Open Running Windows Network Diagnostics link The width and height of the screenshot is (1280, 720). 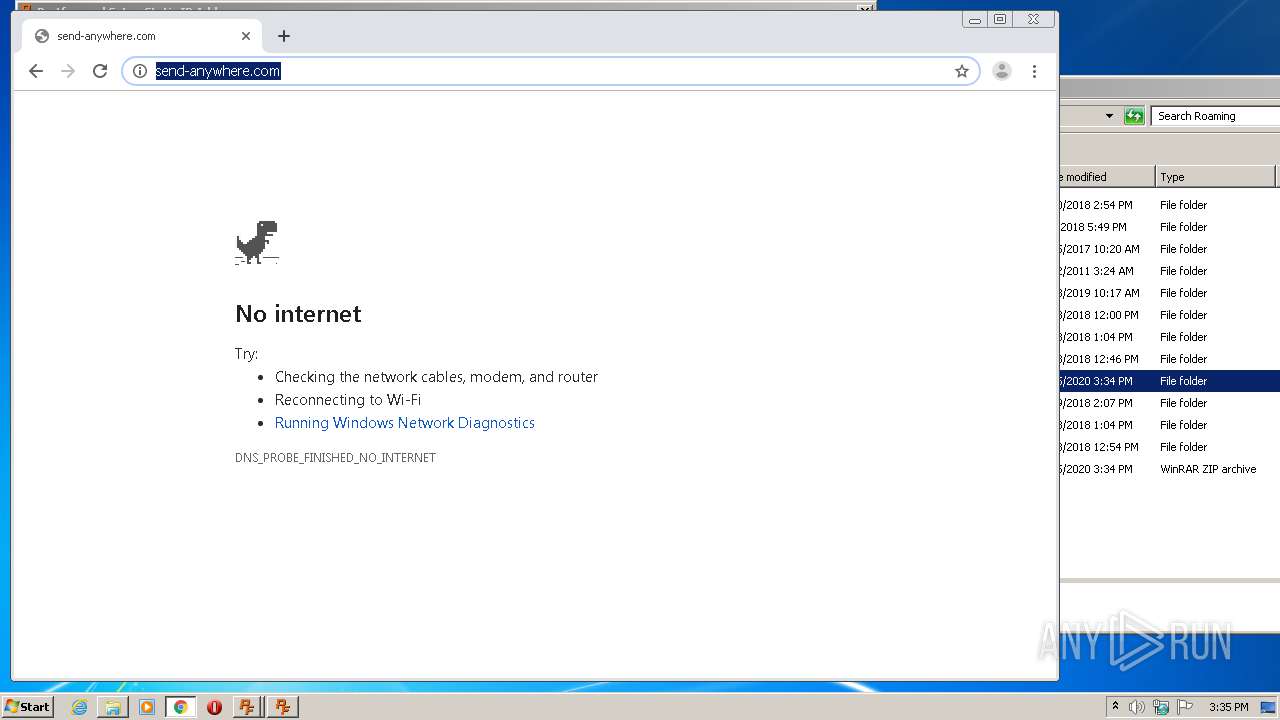pyautogui.click(x=405, y=423)
